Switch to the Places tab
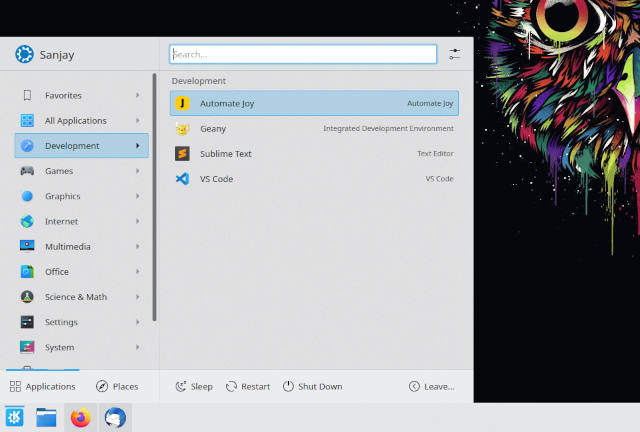The image size is (640, 432). click(117, 386)
